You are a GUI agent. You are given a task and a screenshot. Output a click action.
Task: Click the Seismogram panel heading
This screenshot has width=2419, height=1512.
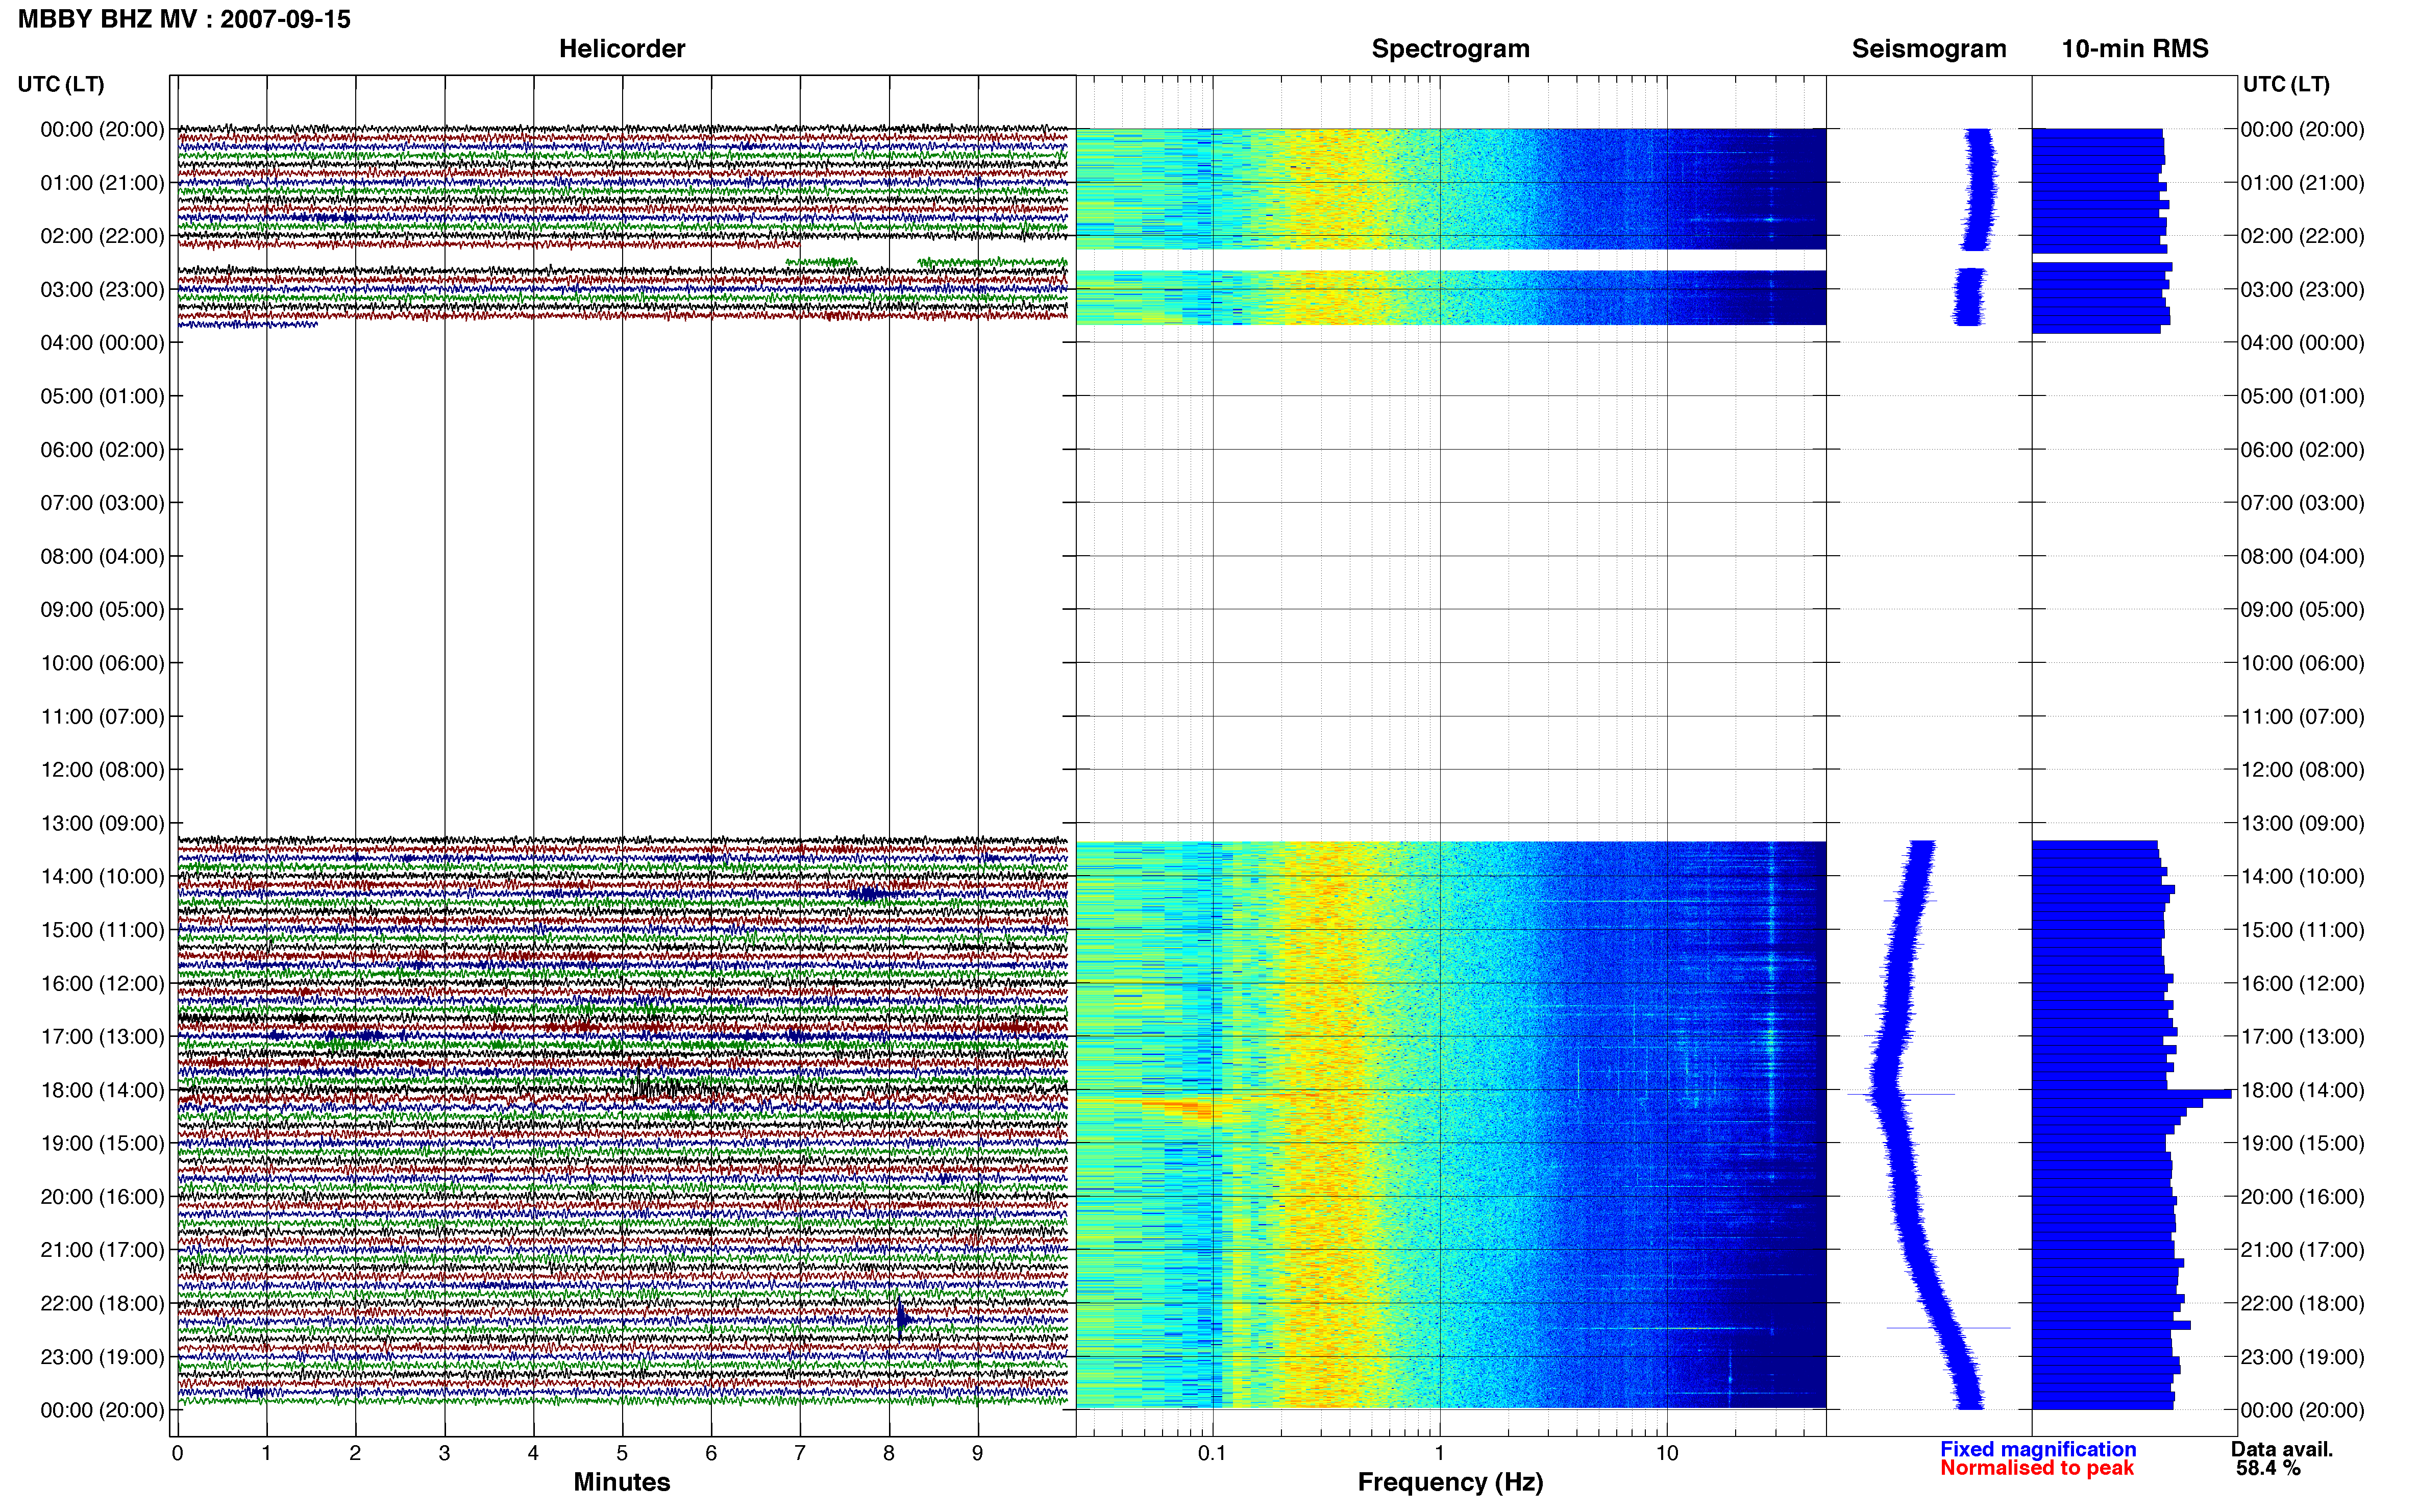1928,49
